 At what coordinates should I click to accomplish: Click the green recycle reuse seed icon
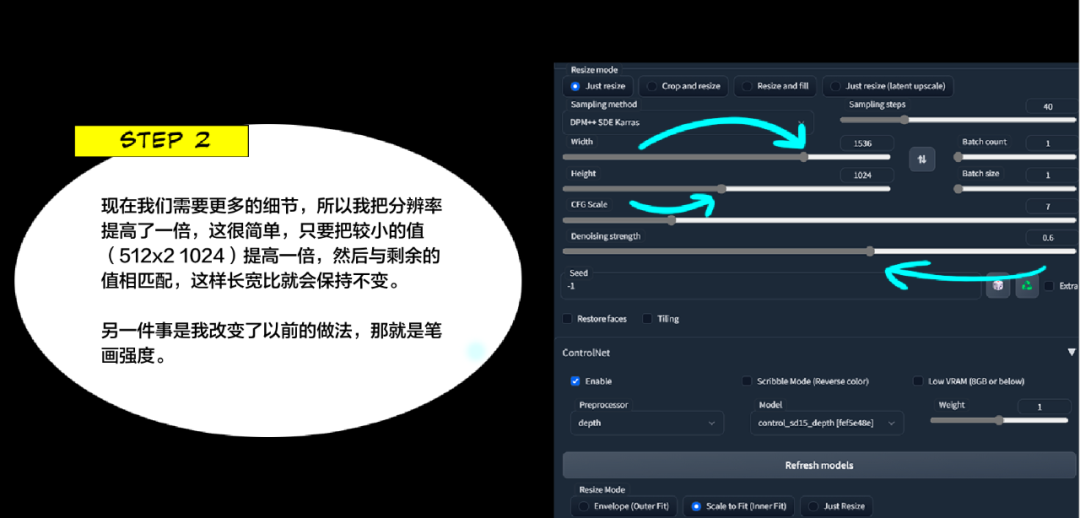tap(1027, 285)
